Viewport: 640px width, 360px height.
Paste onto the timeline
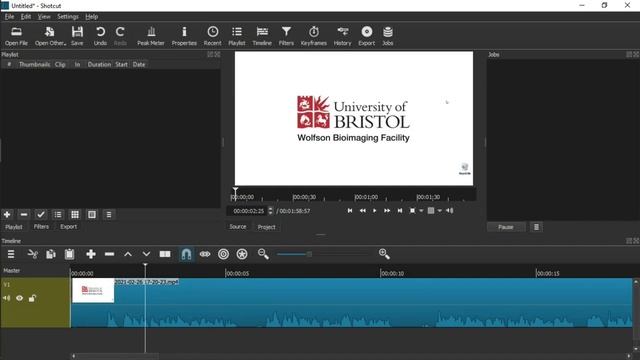pos(69,254)
